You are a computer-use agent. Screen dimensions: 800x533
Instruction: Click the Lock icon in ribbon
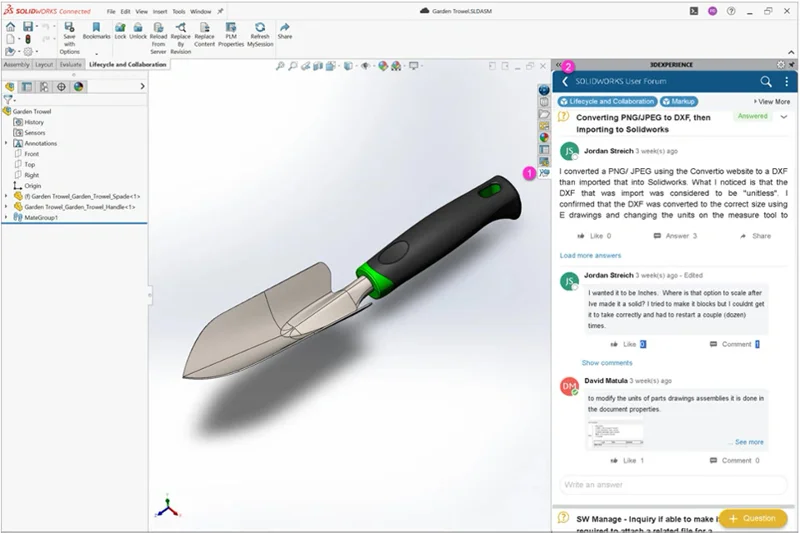(x=120, y=28)
